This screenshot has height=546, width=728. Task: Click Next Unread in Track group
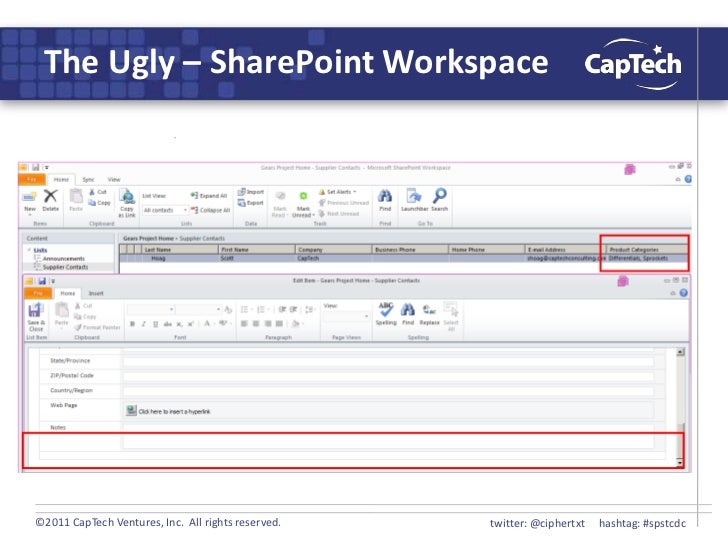339,214
